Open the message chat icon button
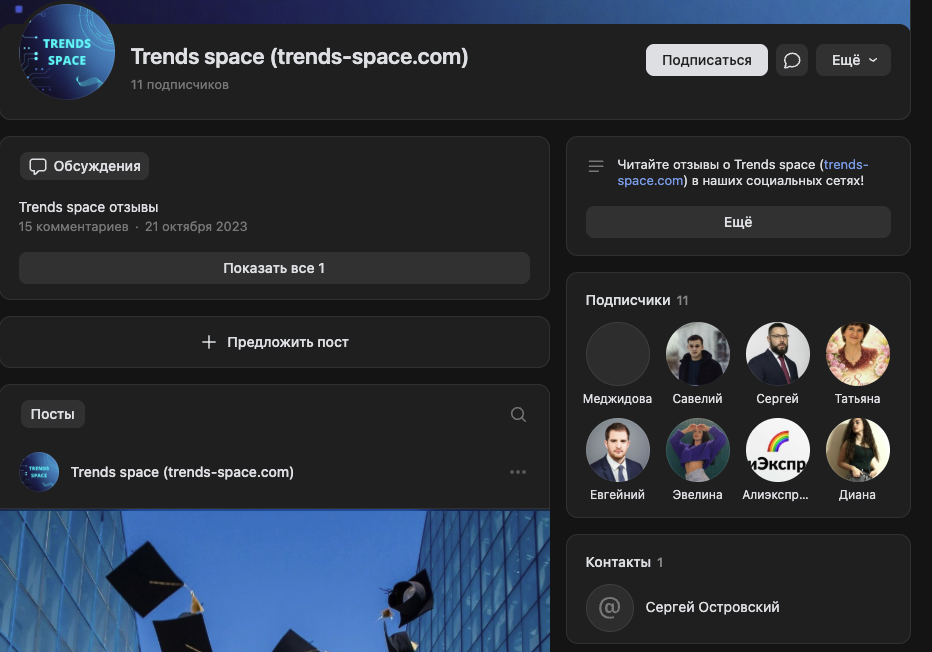 coord(792,60)
